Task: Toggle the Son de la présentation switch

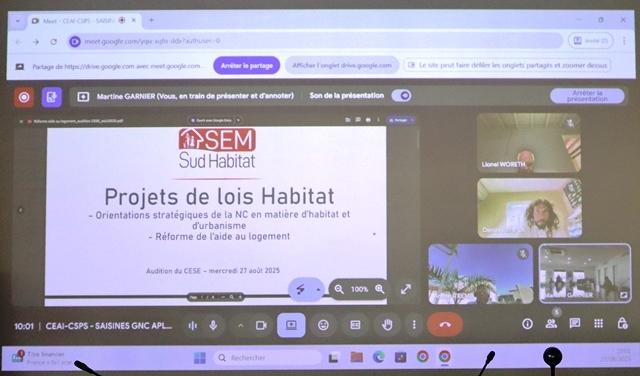Action: point(401,96)
